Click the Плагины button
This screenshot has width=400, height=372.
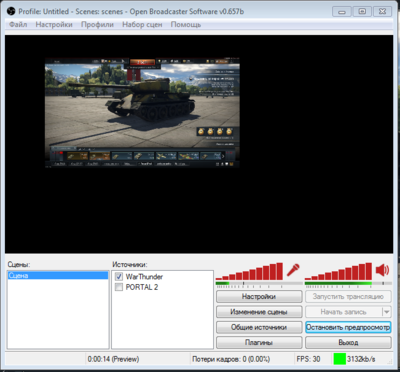259,343
